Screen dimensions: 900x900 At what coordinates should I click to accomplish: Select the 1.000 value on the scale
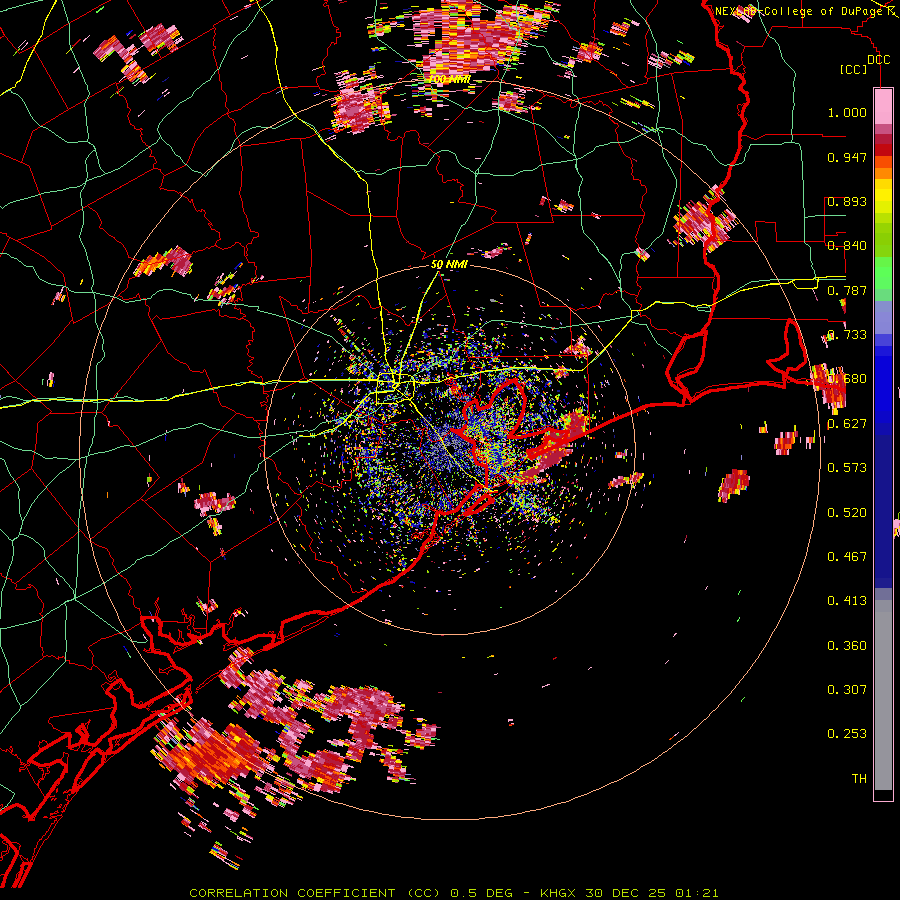pyautogui.click(x=847, y=112)
